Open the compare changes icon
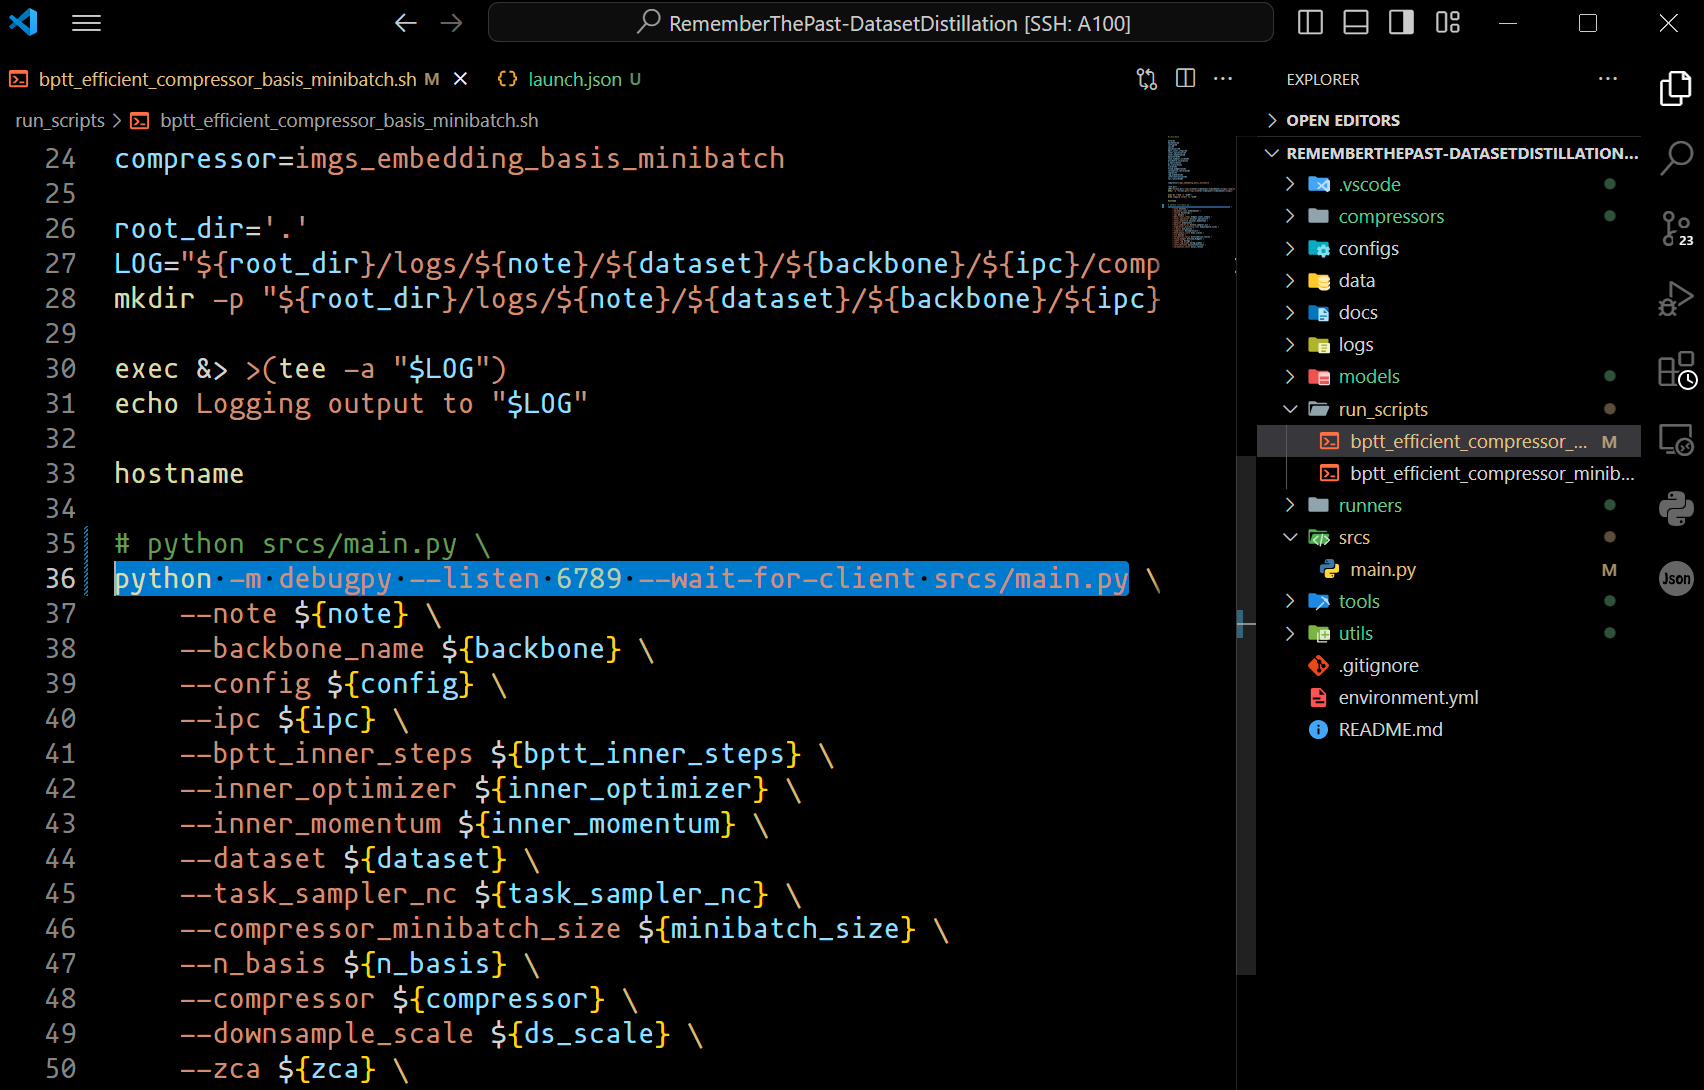 (x=1147, y=79)
